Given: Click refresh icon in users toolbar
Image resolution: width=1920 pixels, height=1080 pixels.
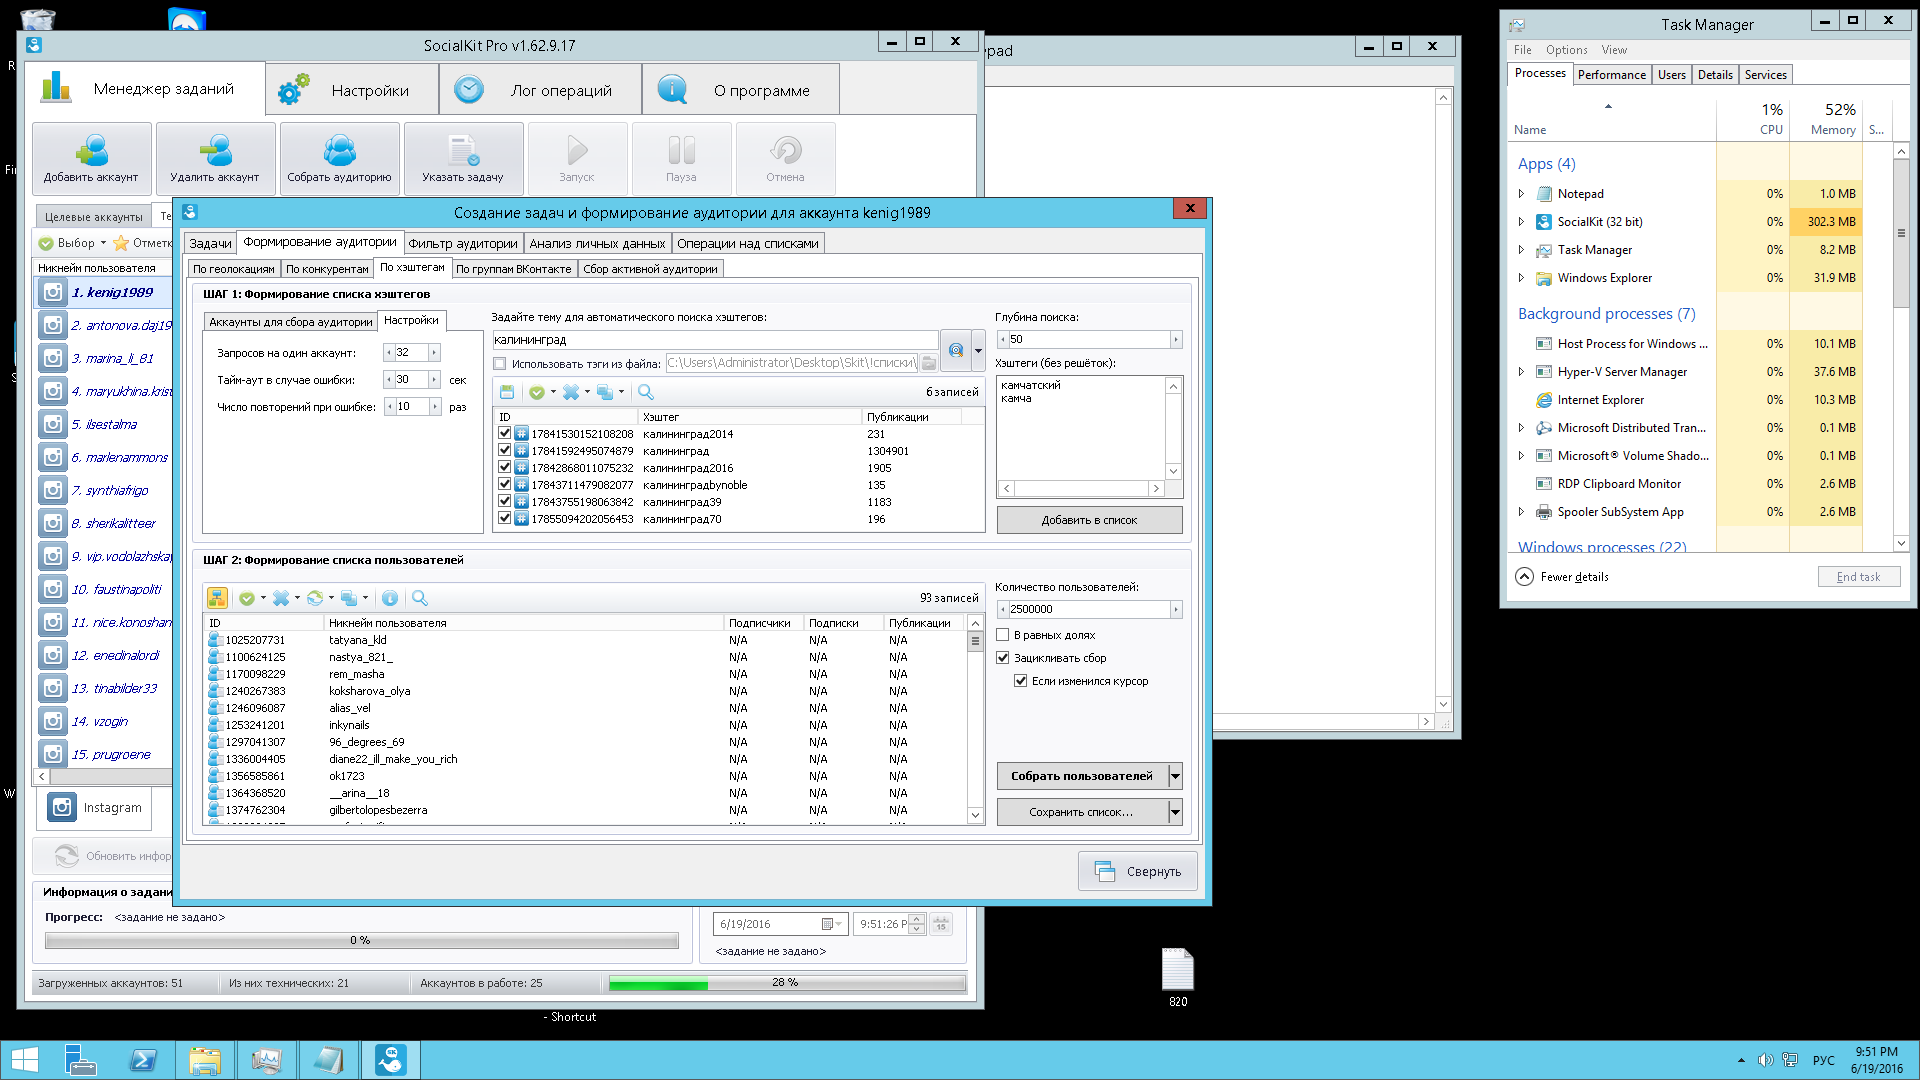Looking at the screenshot, I should [x=315, y=598].
